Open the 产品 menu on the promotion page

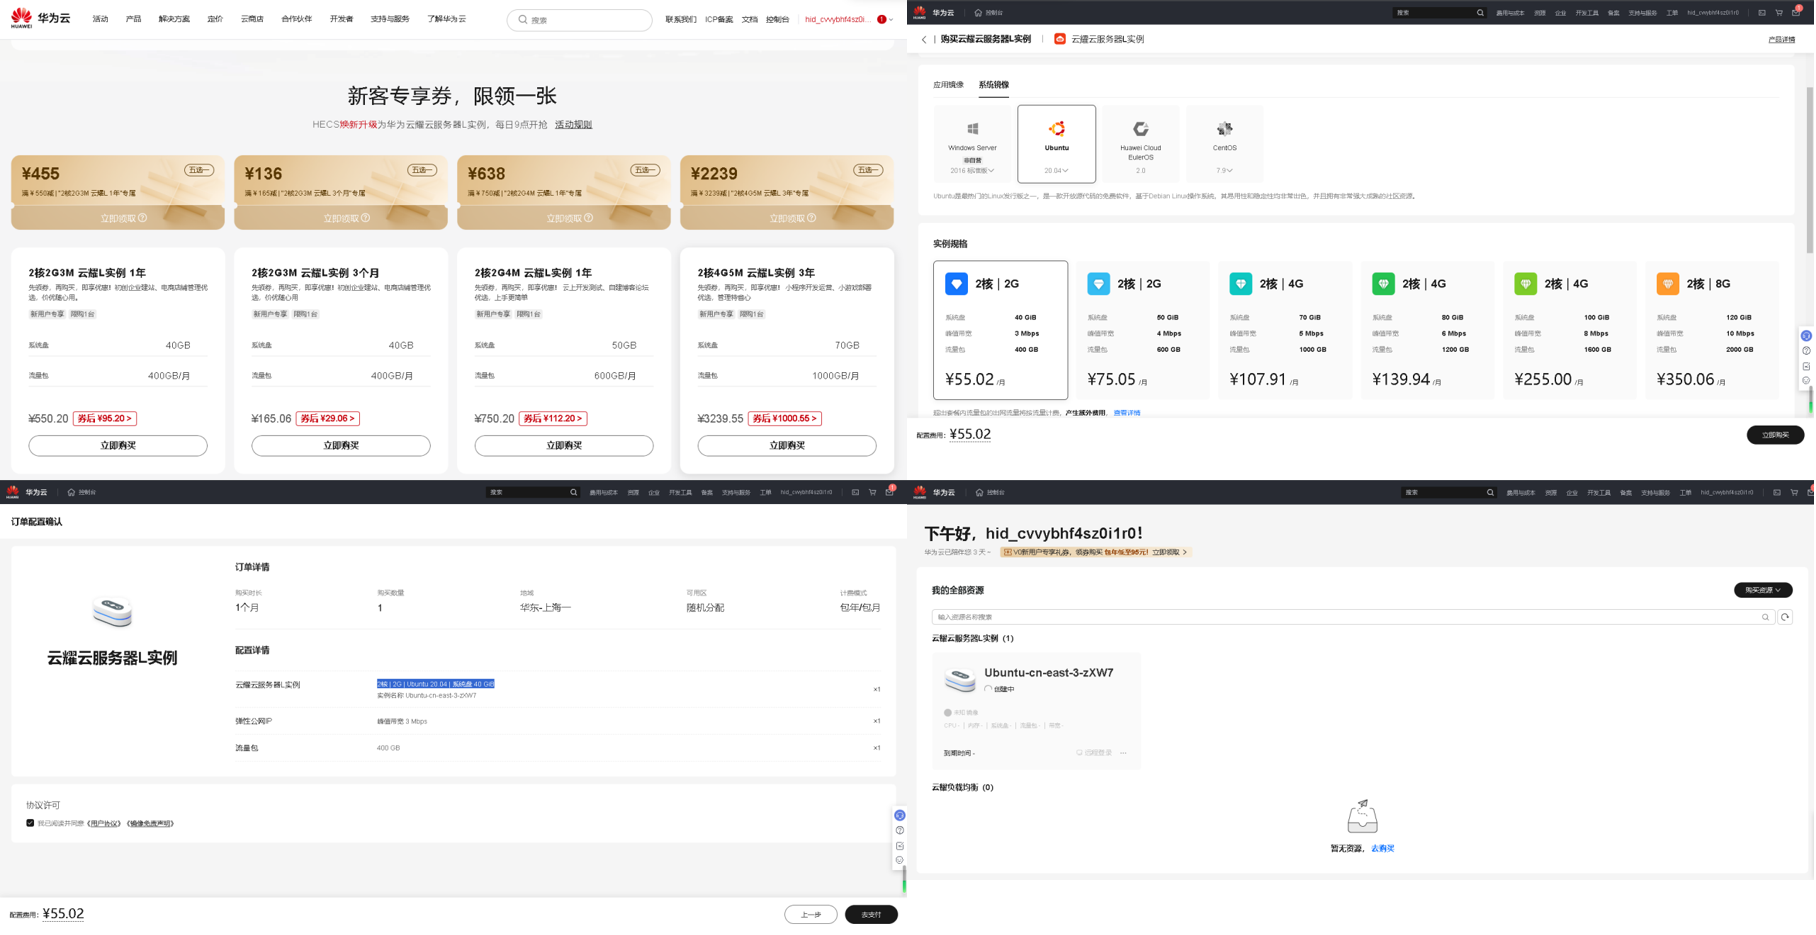pyautogui.click(x=133, y=19)
